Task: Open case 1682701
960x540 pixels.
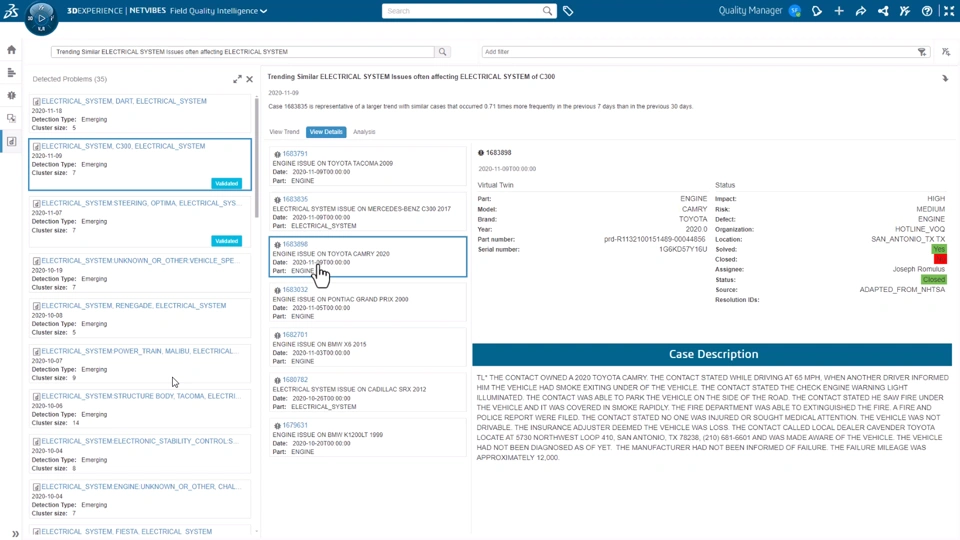Action: click(295, 335)
